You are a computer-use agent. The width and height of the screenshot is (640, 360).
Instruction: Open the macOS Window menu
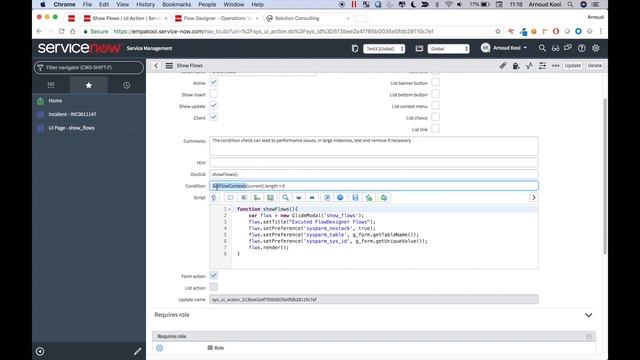click(233, 4)
